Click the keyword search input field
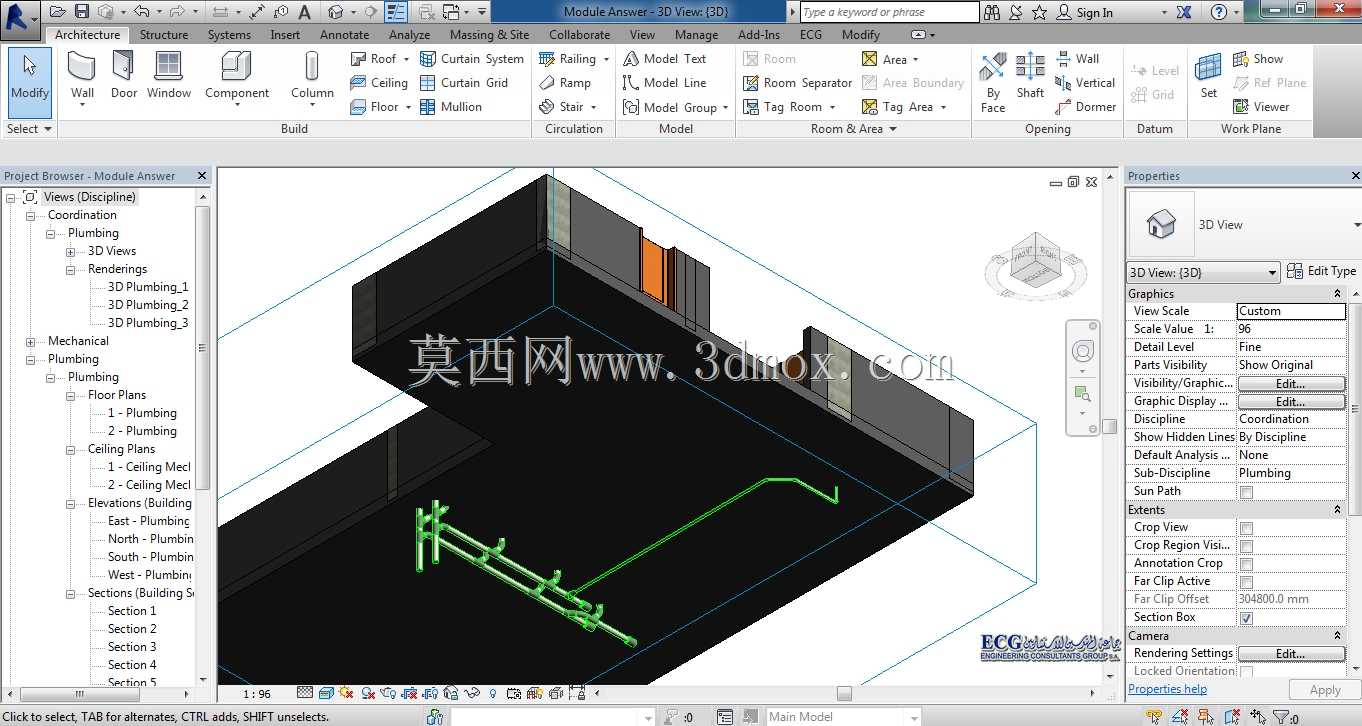Screen dimensions: 1362x726 click(889, 12)
